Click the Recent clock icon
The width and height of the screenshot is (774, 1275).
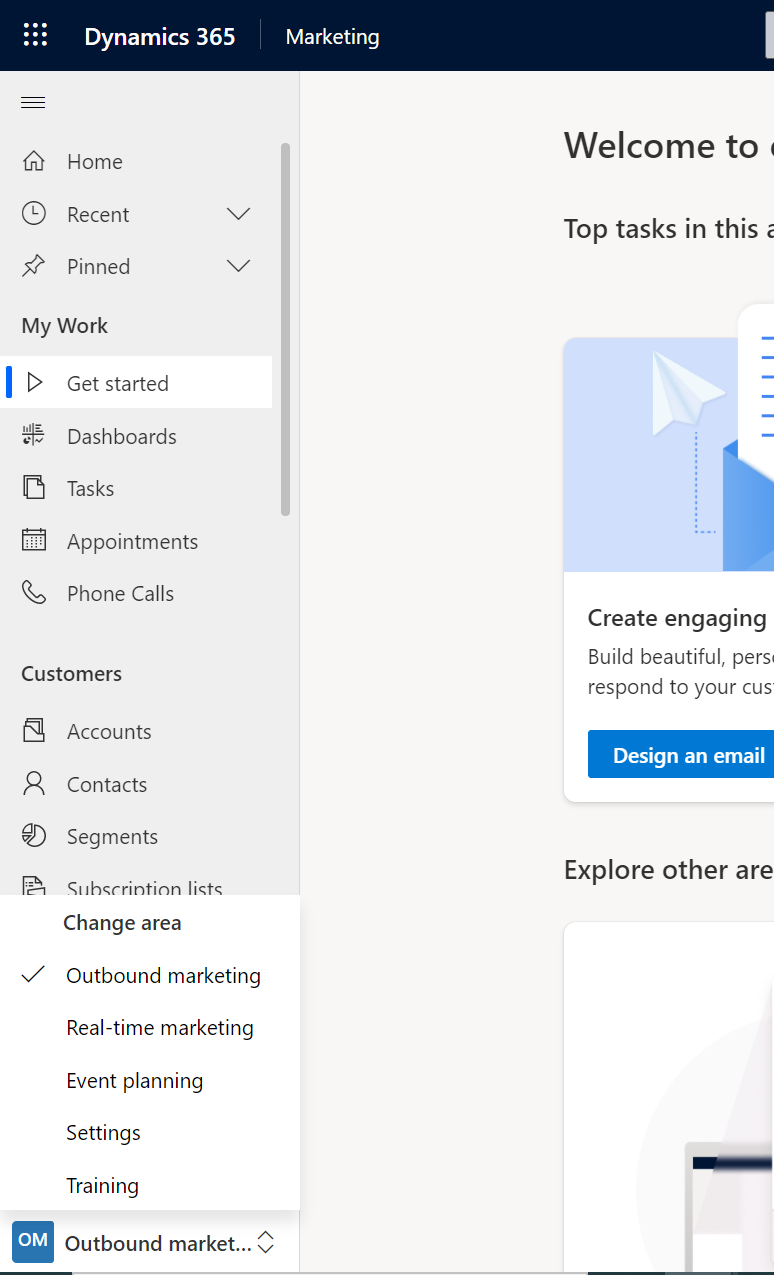tap(34, 214)
